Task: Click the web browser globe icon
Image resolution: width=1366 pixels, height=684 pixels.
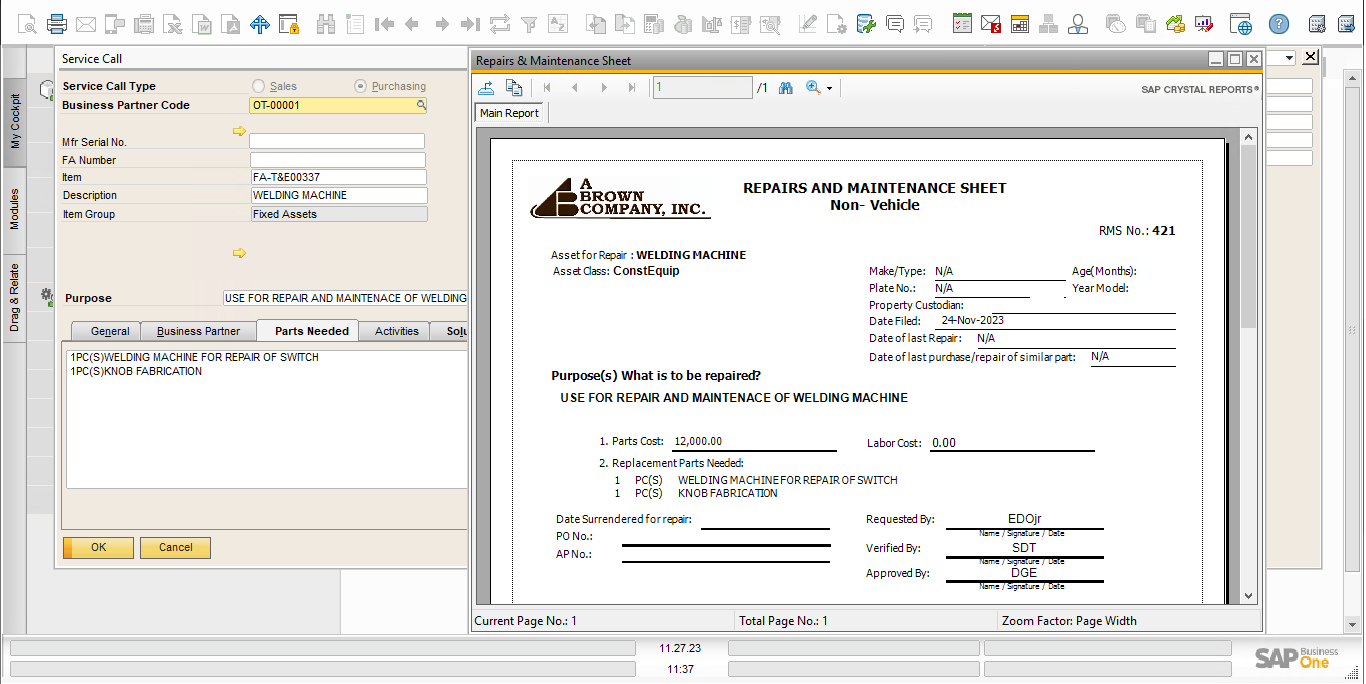Action: coord(1241,24)
